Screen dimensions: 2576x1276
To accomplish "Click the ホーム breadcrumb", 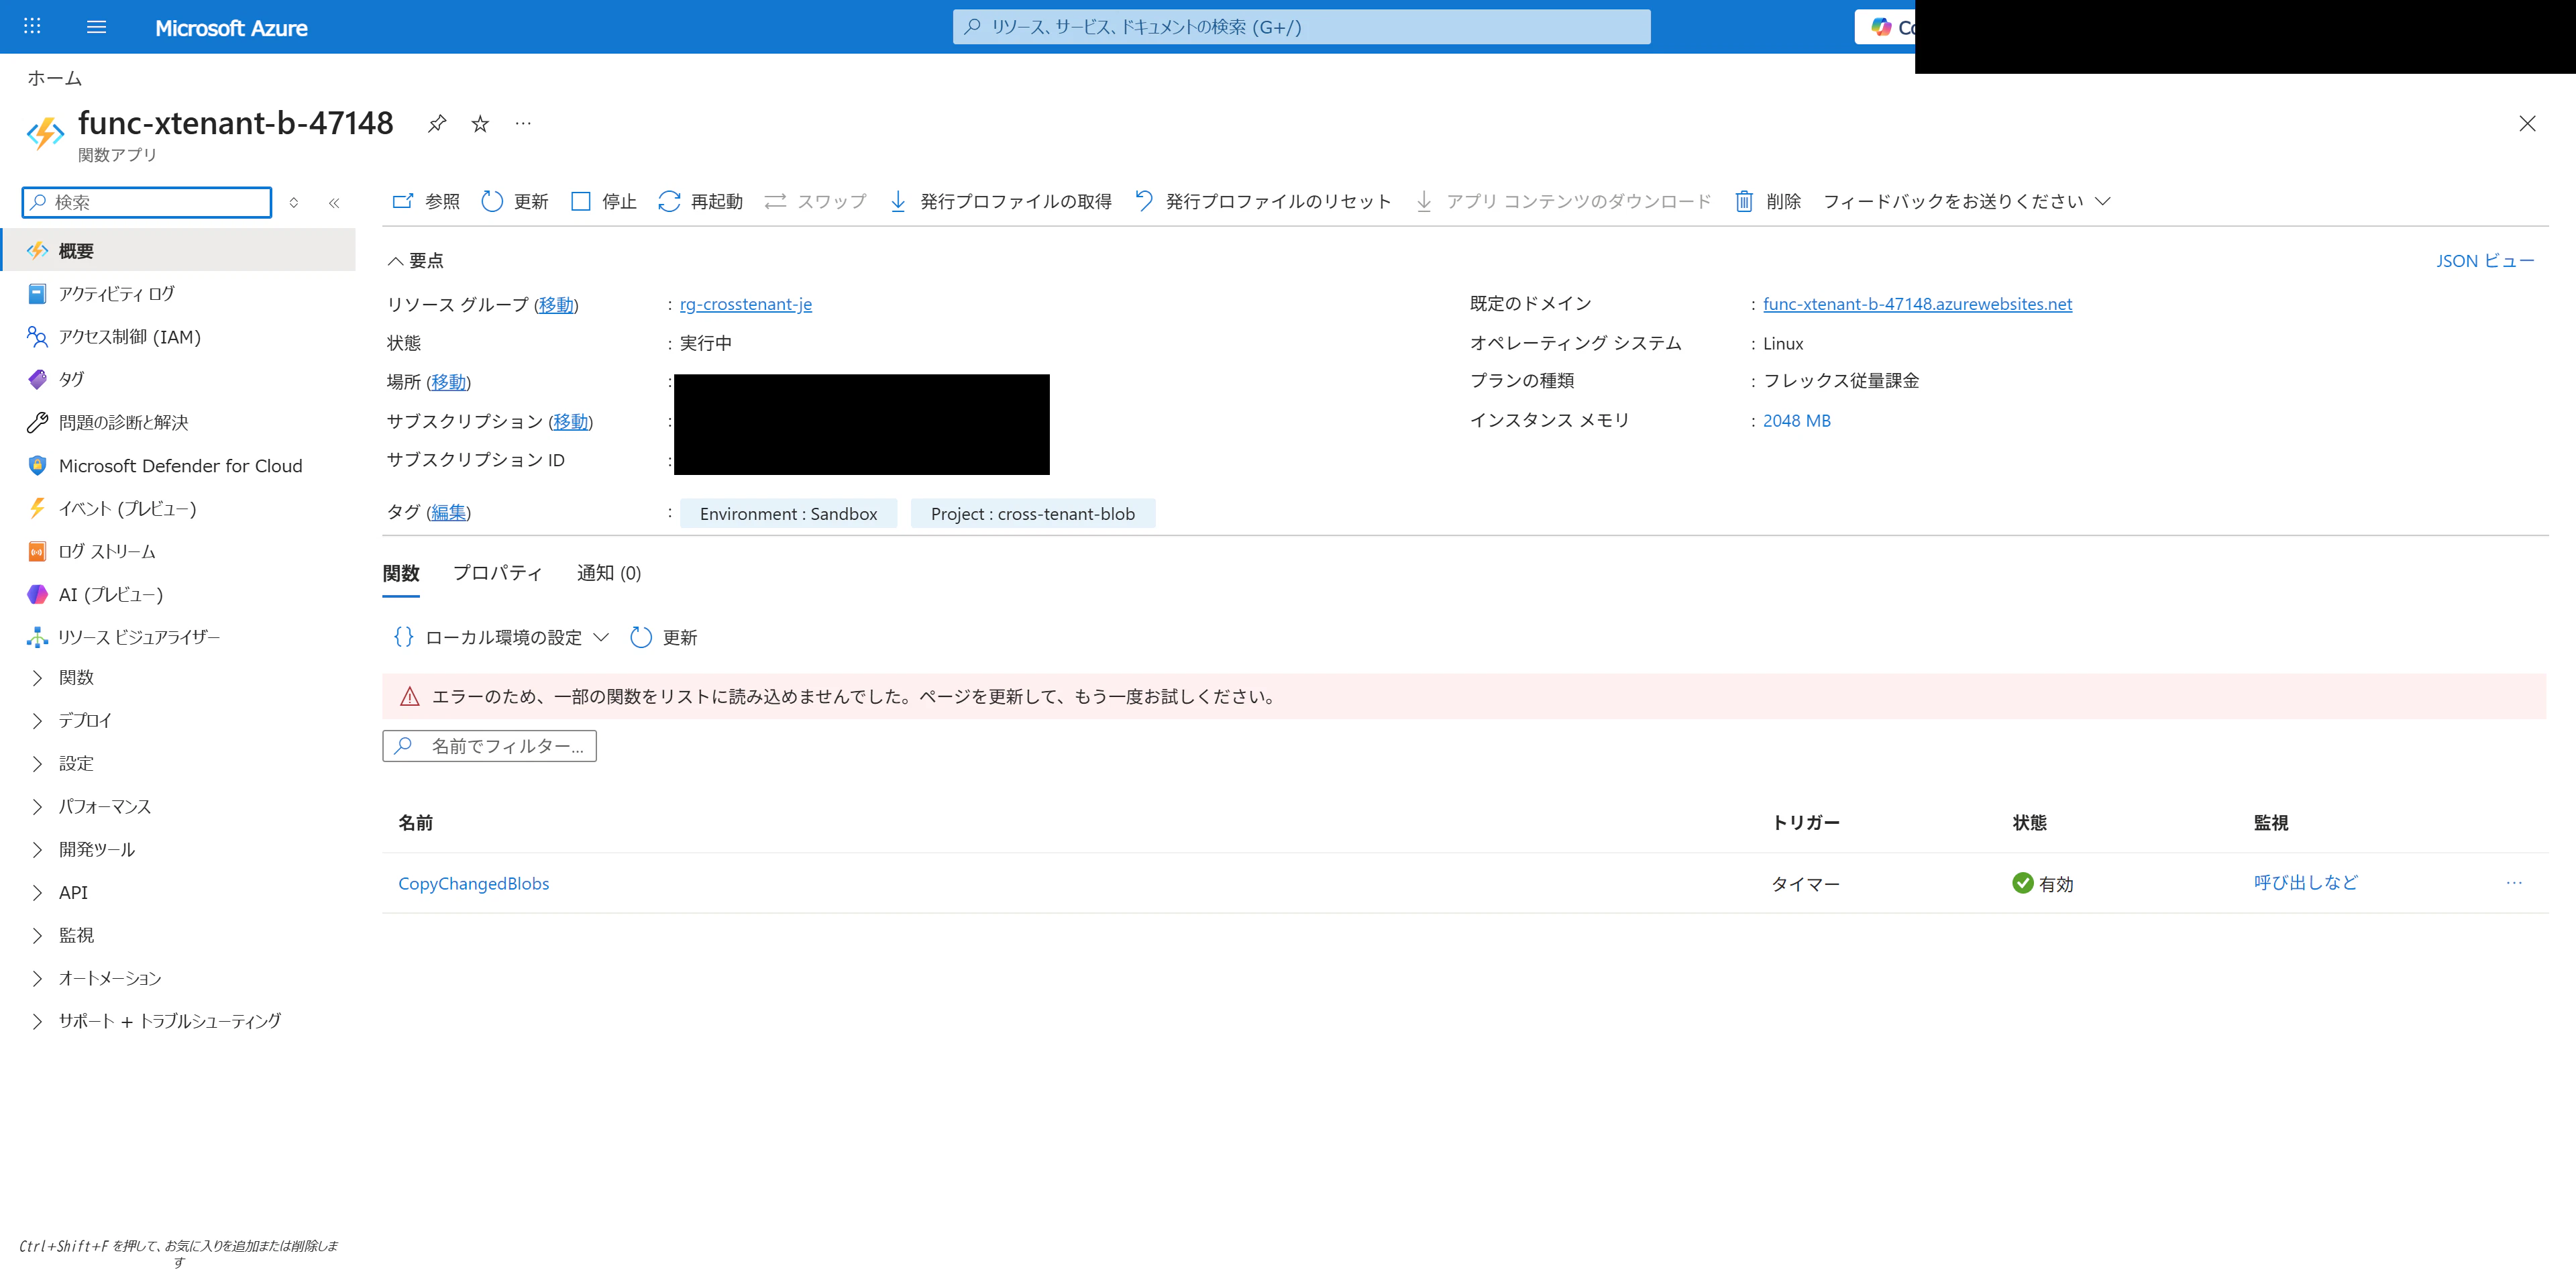I will [54, 78].
